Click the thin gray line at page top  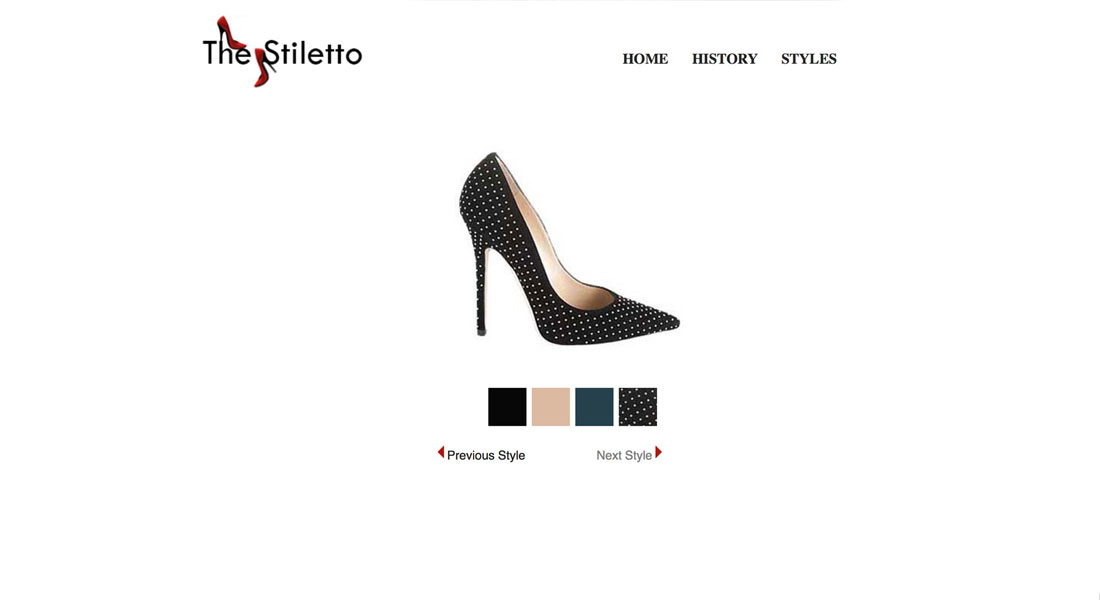pos(625,1)
